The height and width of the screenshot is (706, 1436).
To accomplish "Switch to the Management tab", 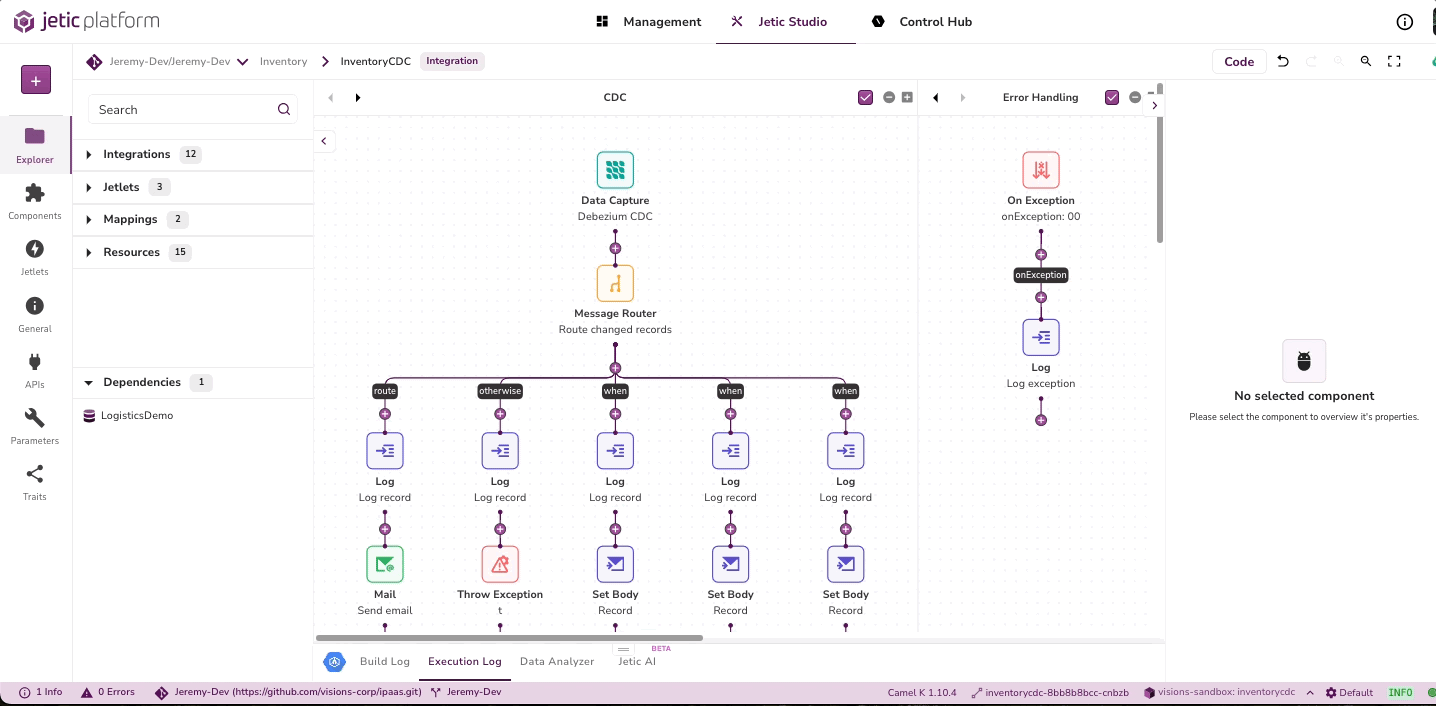I will [648, 22].
